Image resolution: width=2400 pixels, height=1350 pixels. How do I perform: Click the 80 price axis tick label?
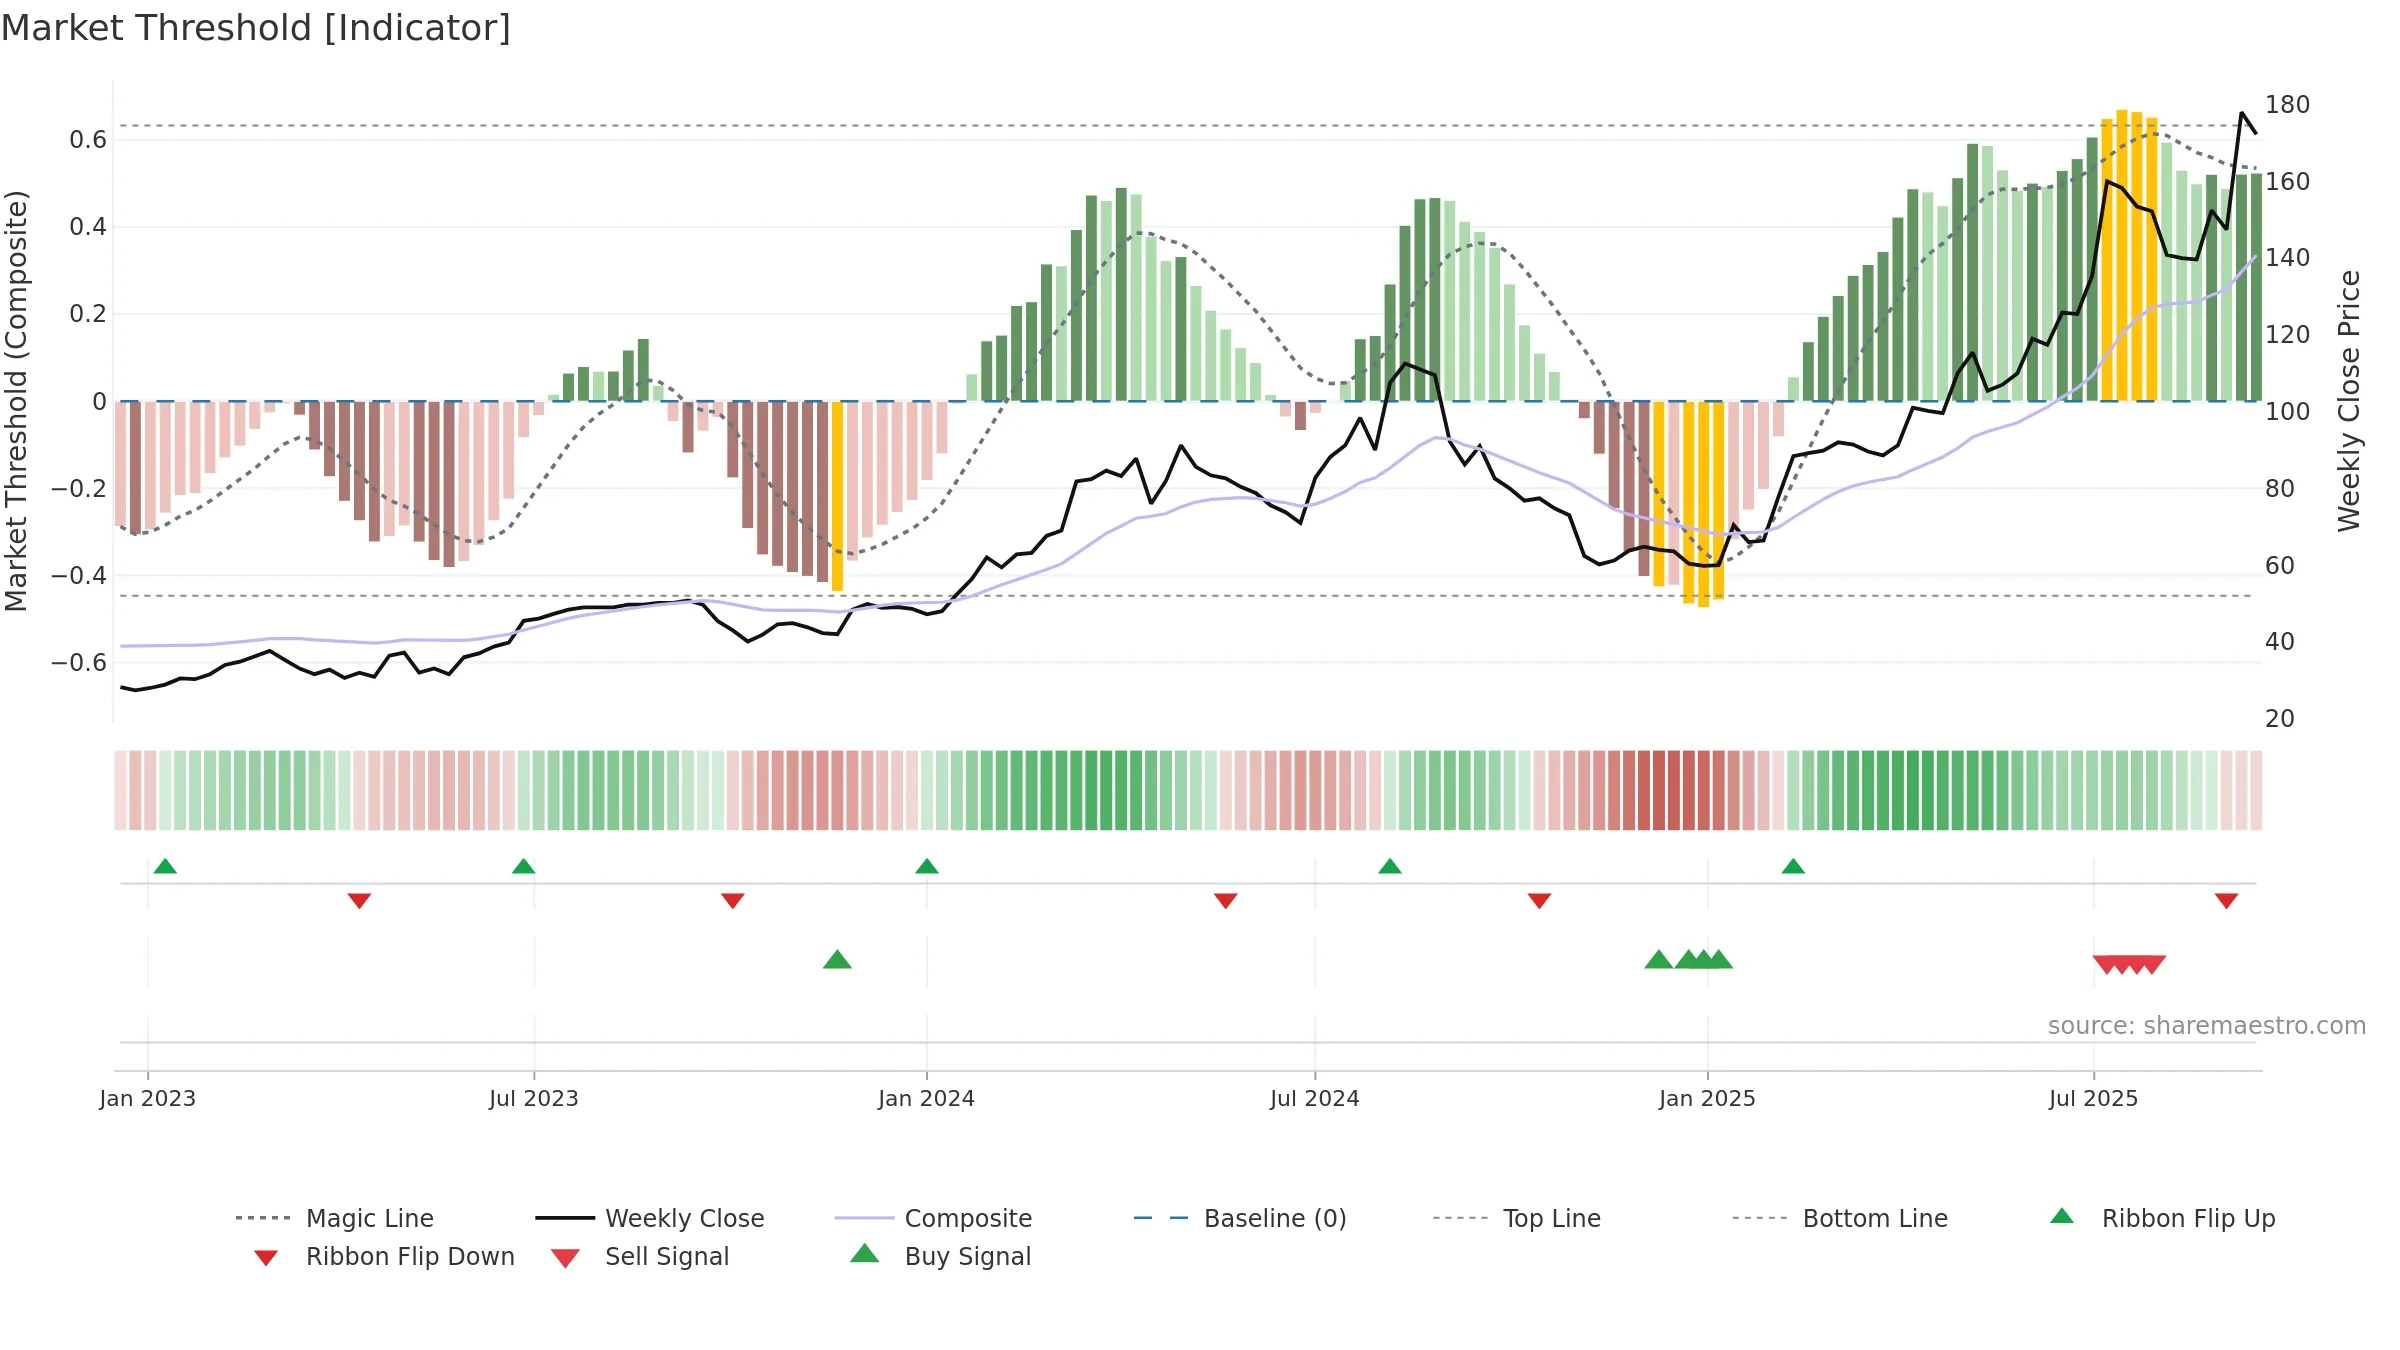[x=2280, y=489]
